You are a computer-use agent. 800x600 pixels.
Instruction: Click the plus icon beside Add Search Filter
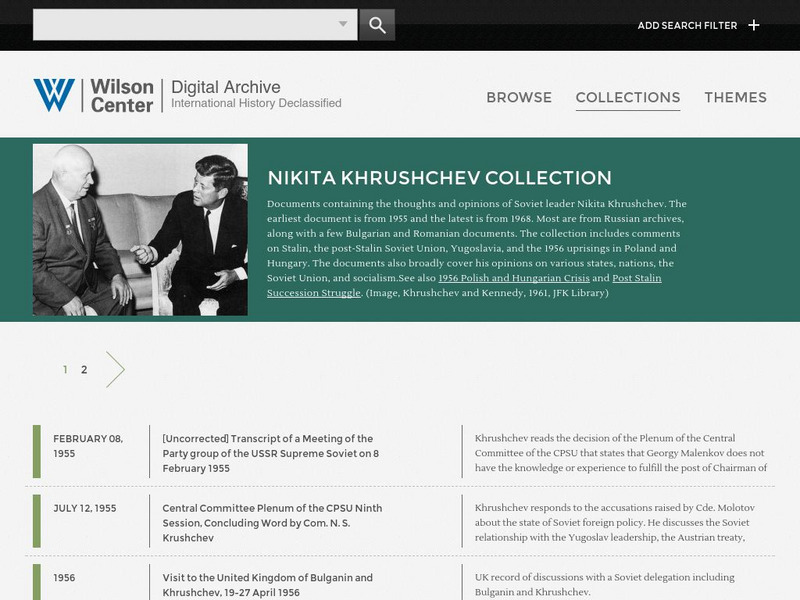coord(754,25)
